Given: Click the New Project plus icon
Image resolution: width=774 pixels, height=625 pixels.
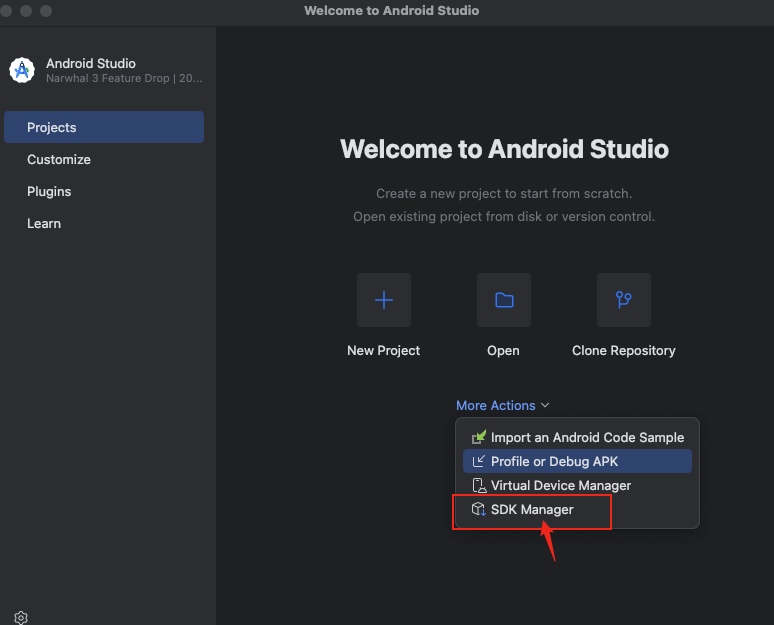Looking at the screenshot, I should [384, 300].
